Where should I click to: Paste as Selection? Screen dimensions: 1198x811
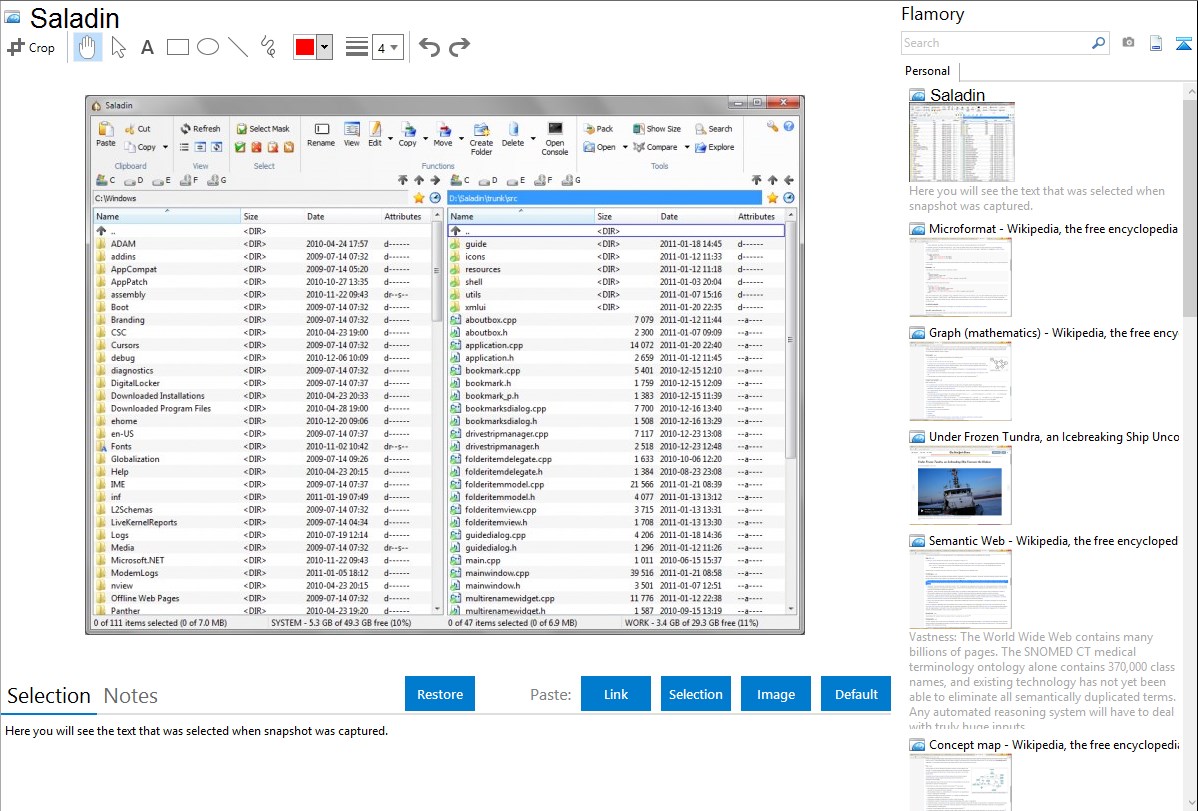click(x=695, y=694)
